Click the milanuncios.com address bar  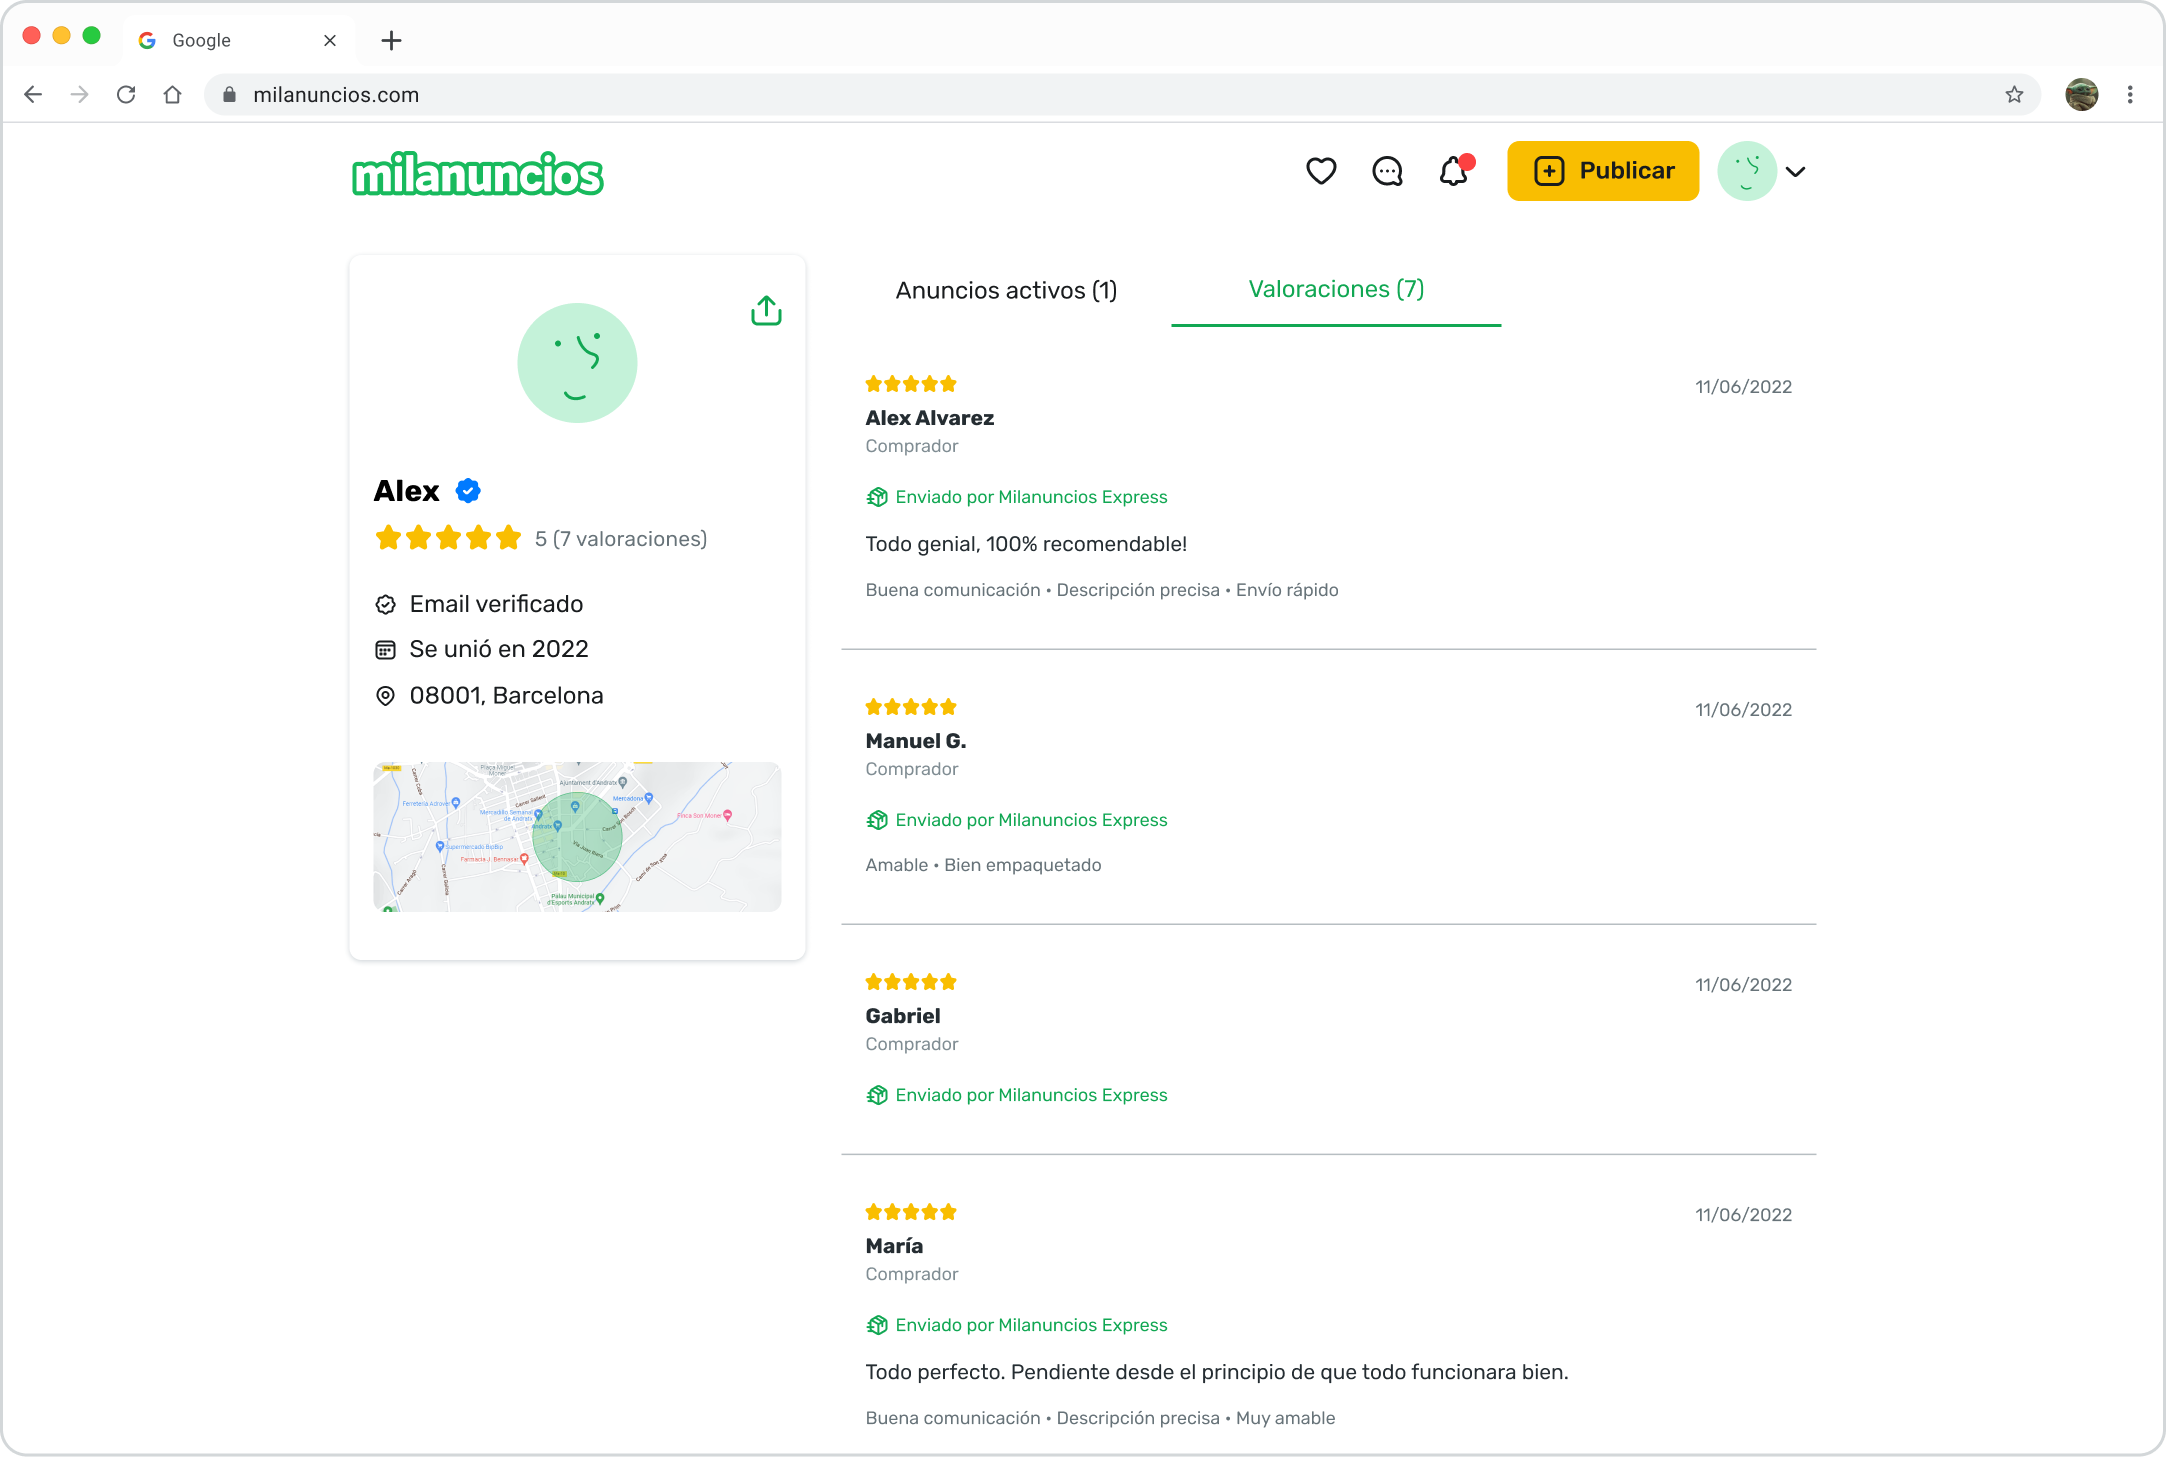click(x=1120, y=94)
